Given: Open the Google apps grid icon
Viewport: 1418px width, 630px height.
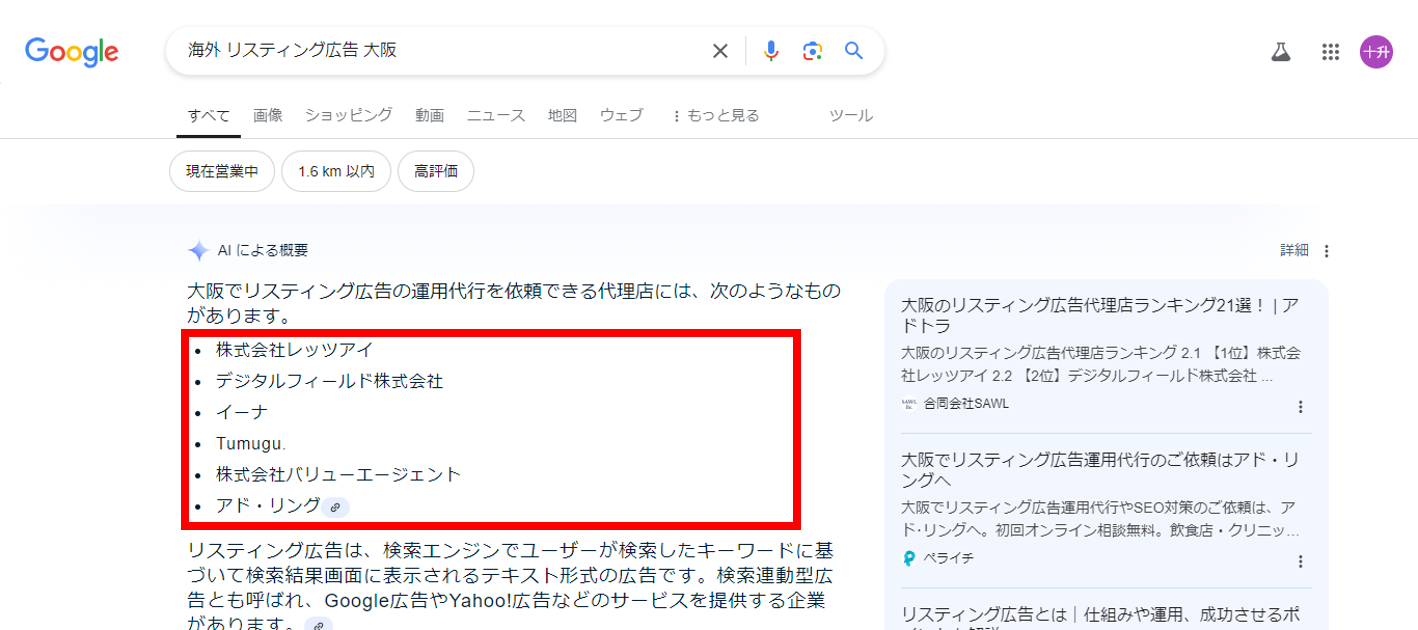Looking at the screenshot, I should [1330, 52].
